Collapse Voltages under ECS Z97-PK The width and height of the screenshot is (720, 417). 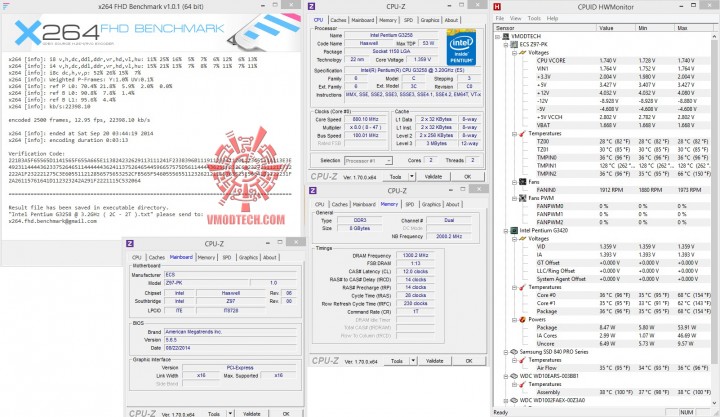(514, 53)
